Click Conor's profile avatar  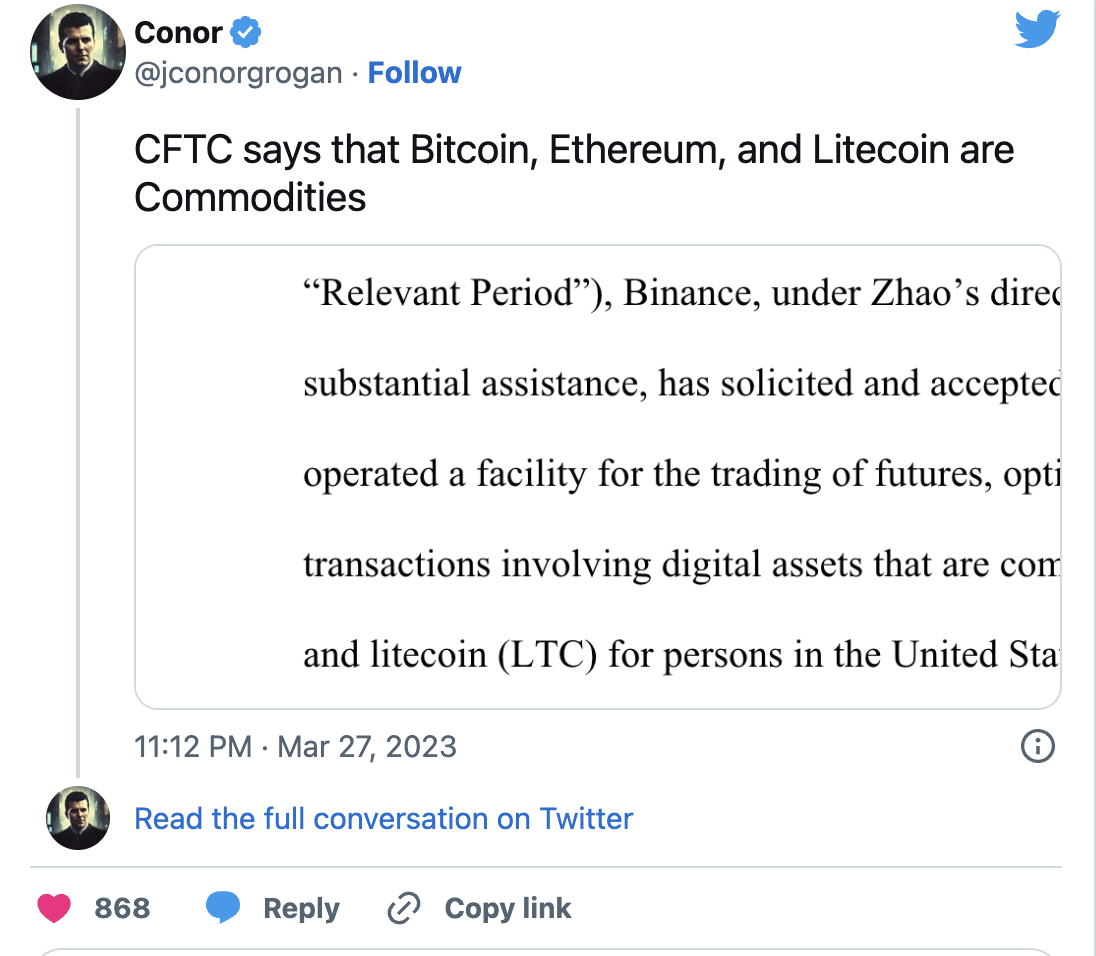pyautogui.click(x=77, y=52)
